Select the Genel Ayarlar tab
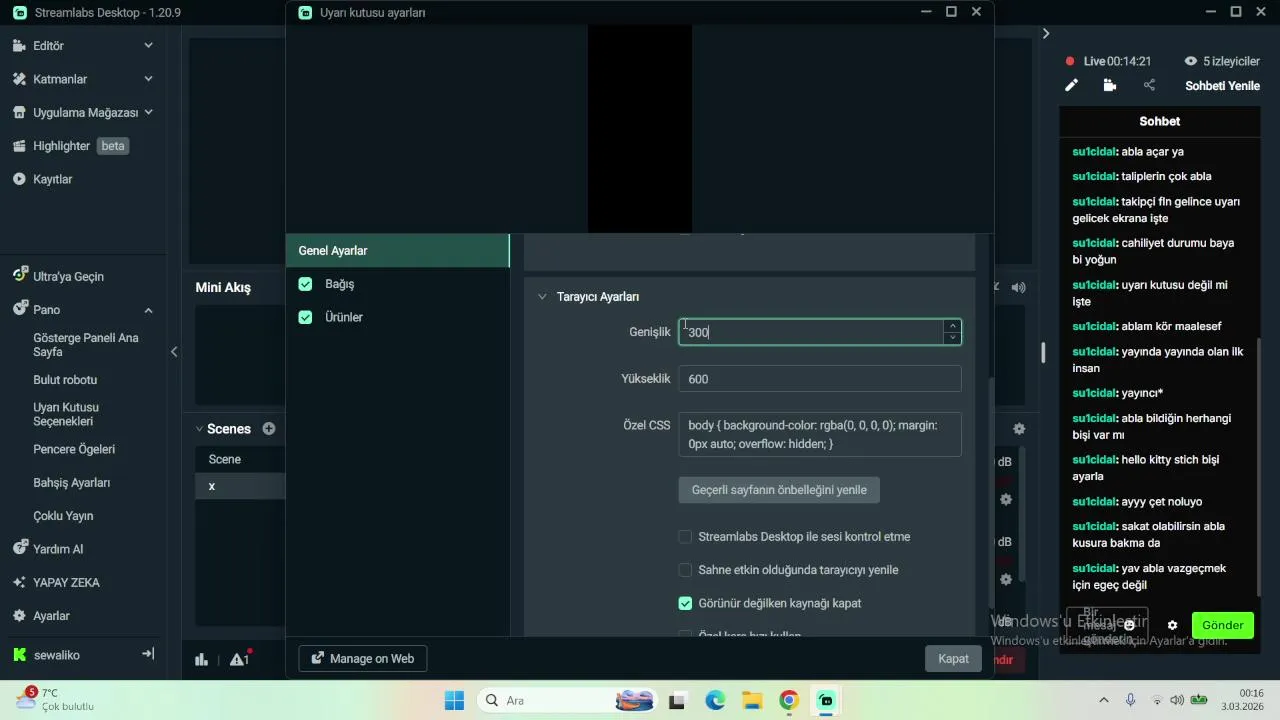This screenshot has width=1280, height=720. point(397,250)
